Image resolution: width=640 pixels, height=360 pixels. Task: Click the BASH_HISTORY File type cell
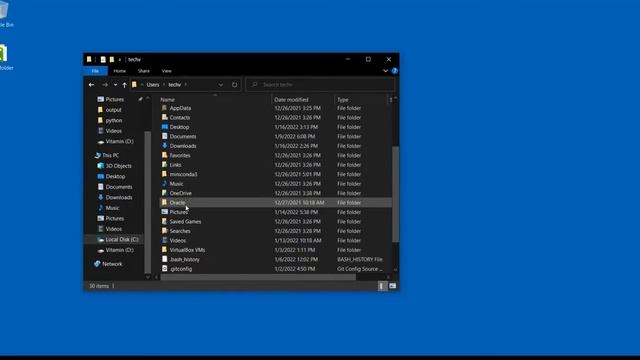(x=360, y=259)
